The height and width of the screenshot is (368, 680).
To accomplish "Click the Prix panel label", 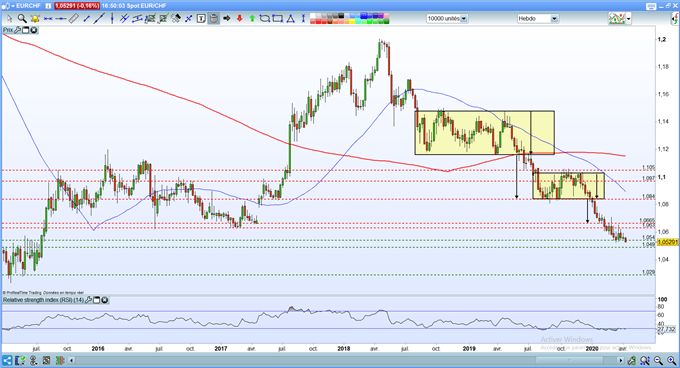I will pos(8,30).
